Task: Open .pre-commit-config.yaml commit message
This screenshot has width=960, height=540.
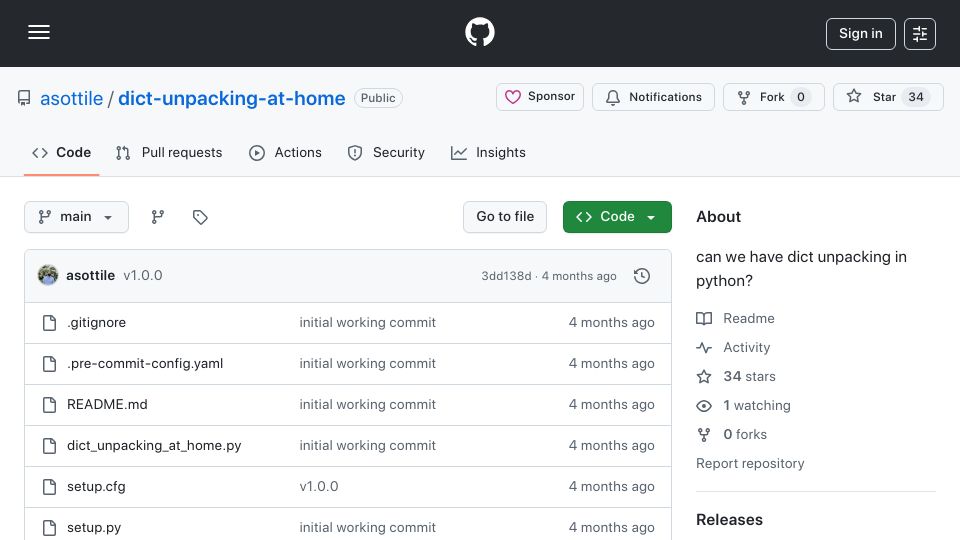Action: (x=367, y=364)
